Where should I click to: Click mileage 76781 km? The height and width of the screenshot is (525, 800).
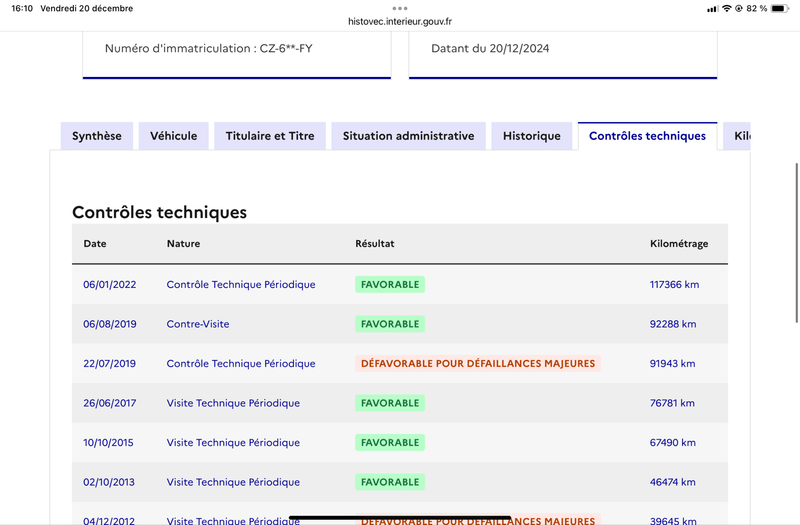pos(672,403)
